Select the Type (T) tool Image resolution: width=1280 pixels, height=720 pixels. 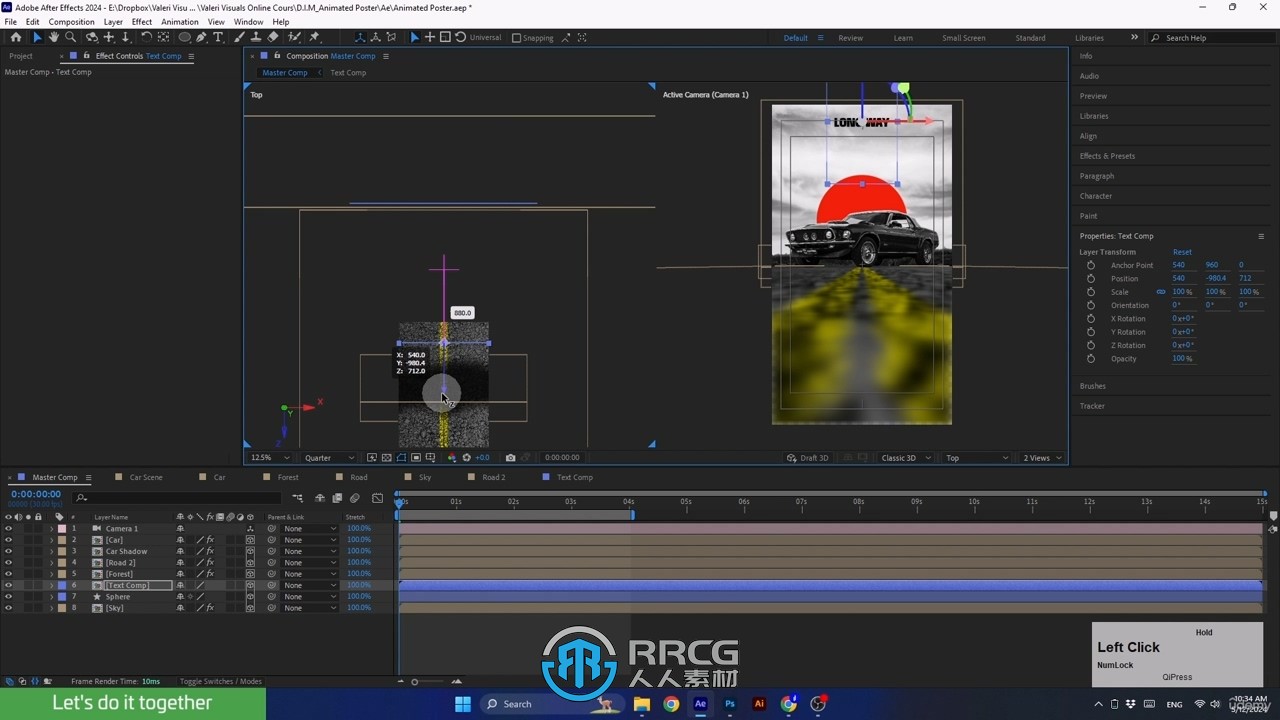pyautogui.click(x=218, y=37)
